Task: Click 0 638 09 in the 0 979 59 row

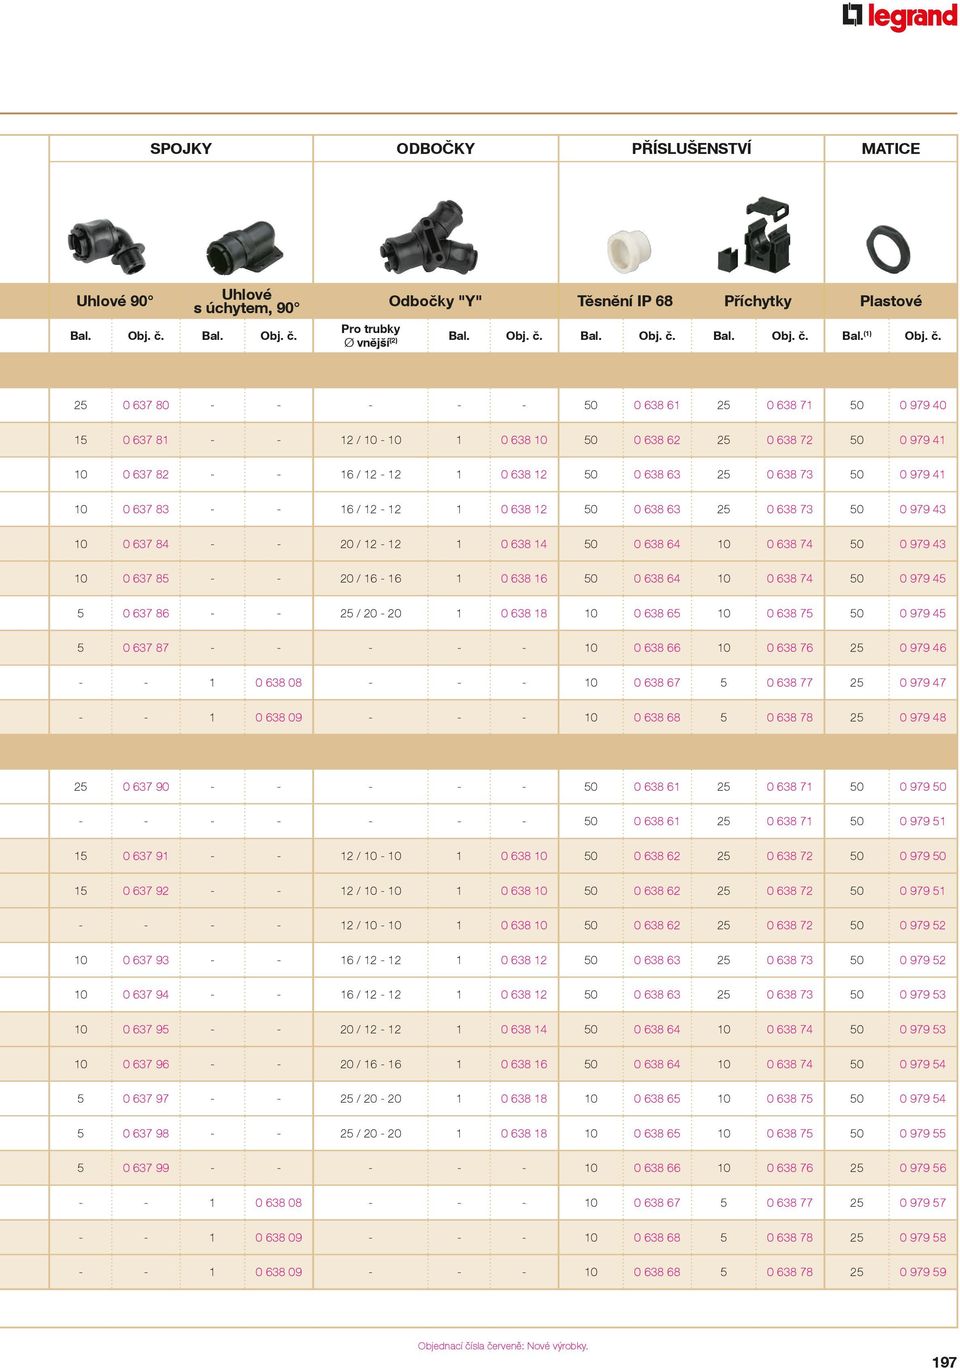Action: point(278,1272)
